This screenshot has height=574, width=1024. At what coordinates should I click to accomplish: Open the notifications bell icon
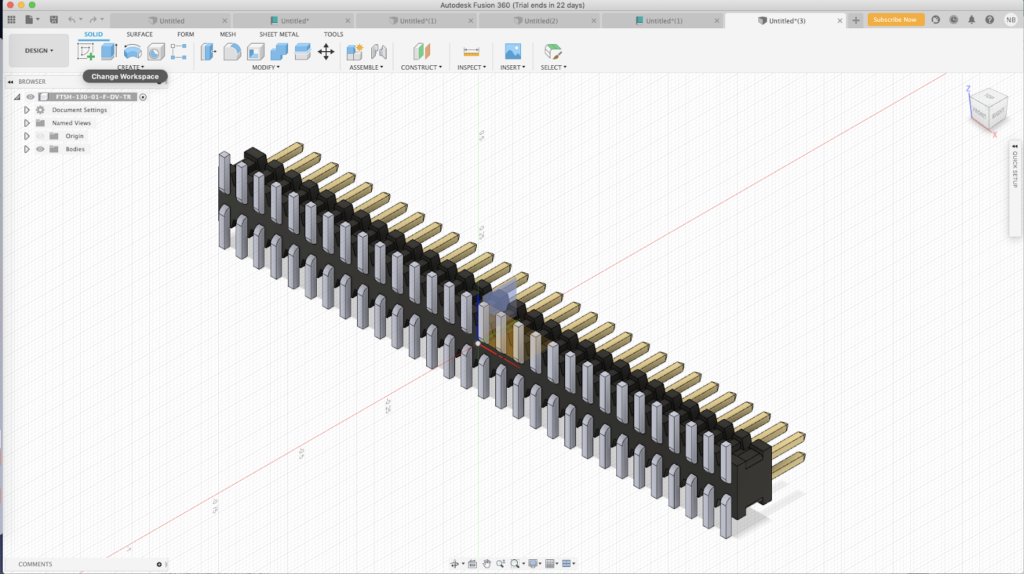(972, 20)
